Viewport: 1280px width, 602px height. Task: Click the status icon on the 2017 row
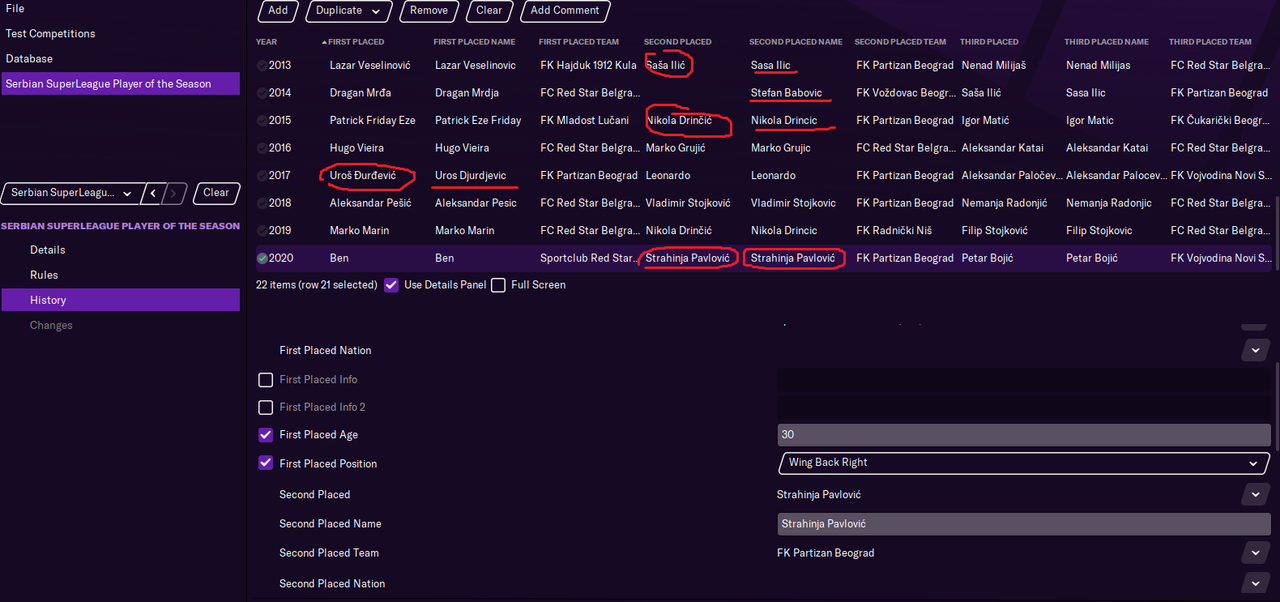coord(262,175)
